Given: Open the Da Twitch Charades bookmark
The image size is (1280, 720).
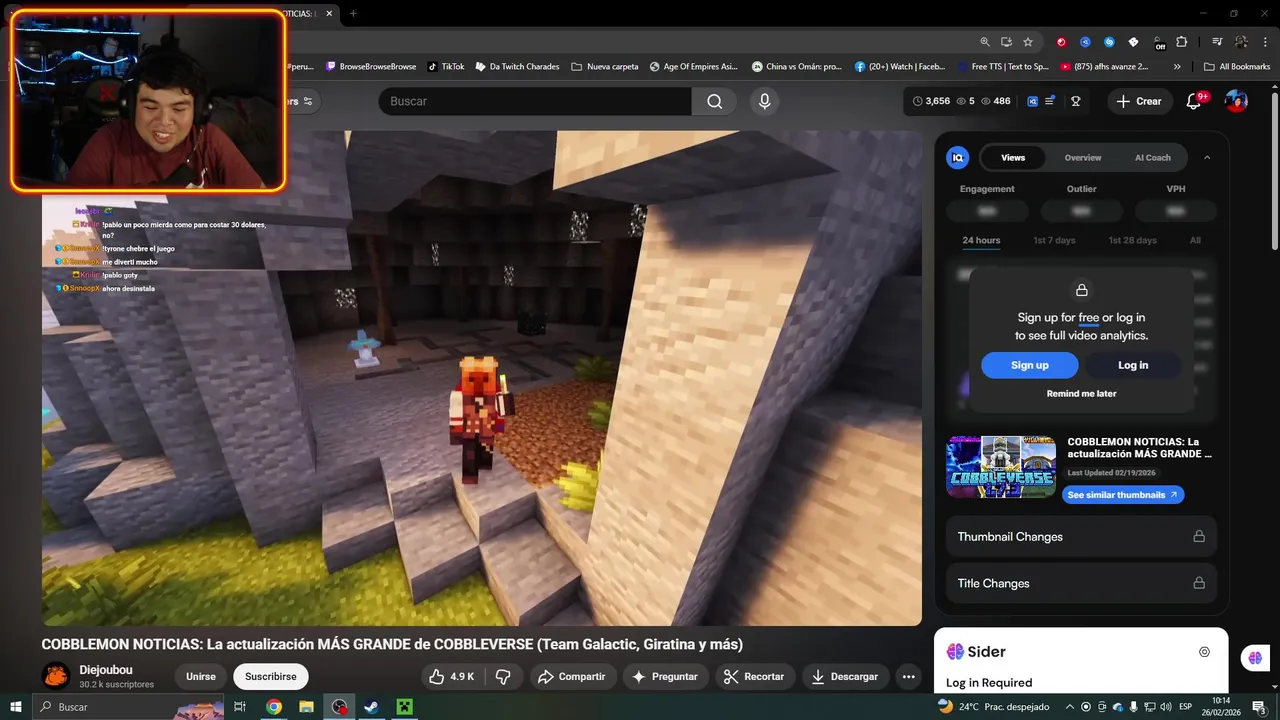Looking at the screenshot, I should (517, 67).
